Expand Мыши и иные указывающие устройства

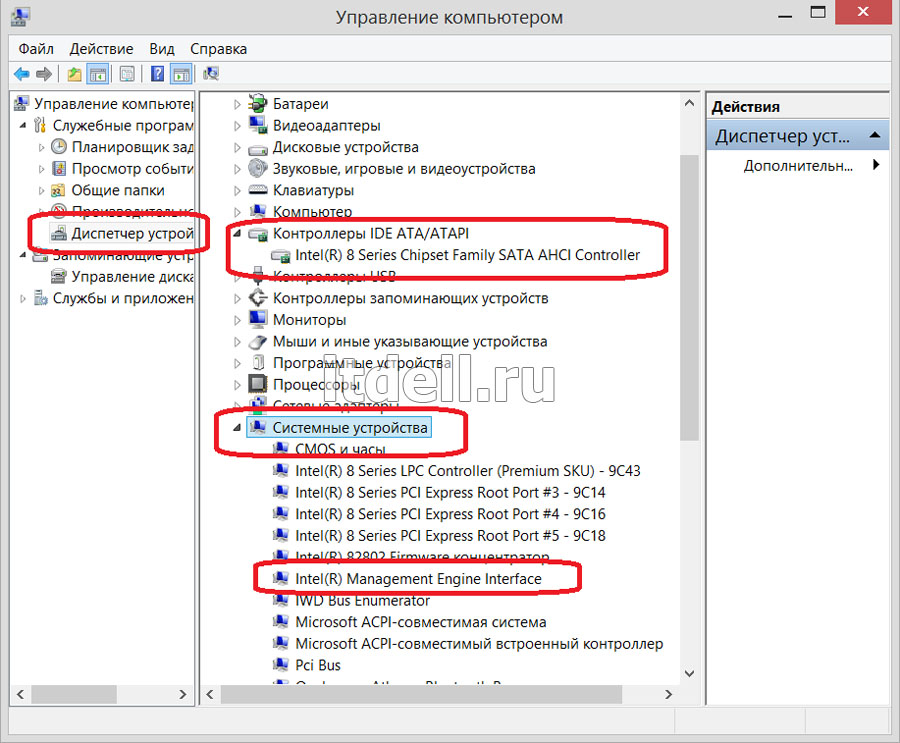[x=237, y=342]
